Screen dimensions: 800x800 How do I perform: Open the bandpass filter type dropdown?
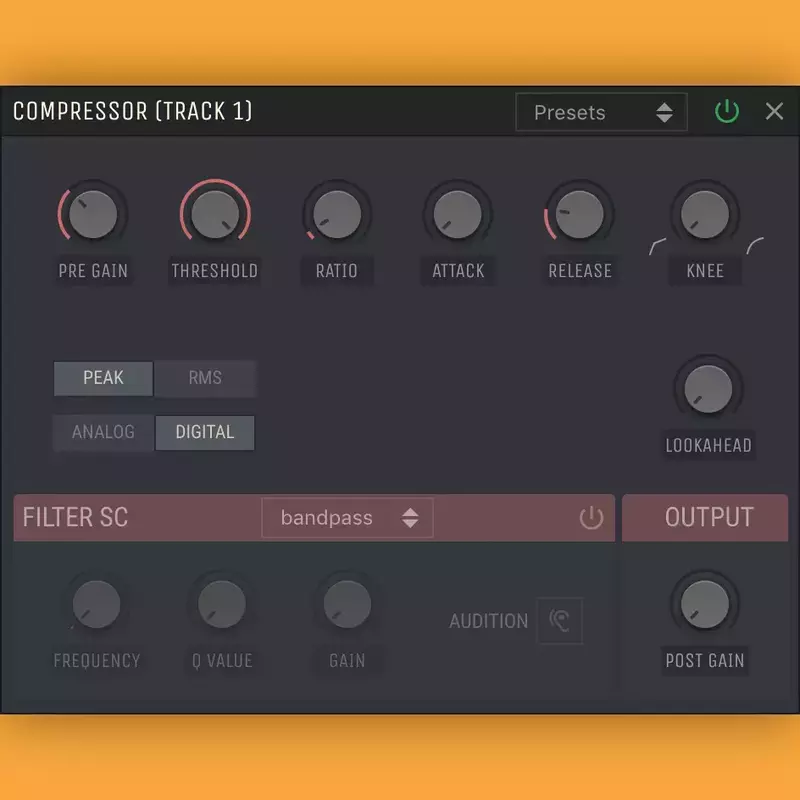[x=347, y=518]
